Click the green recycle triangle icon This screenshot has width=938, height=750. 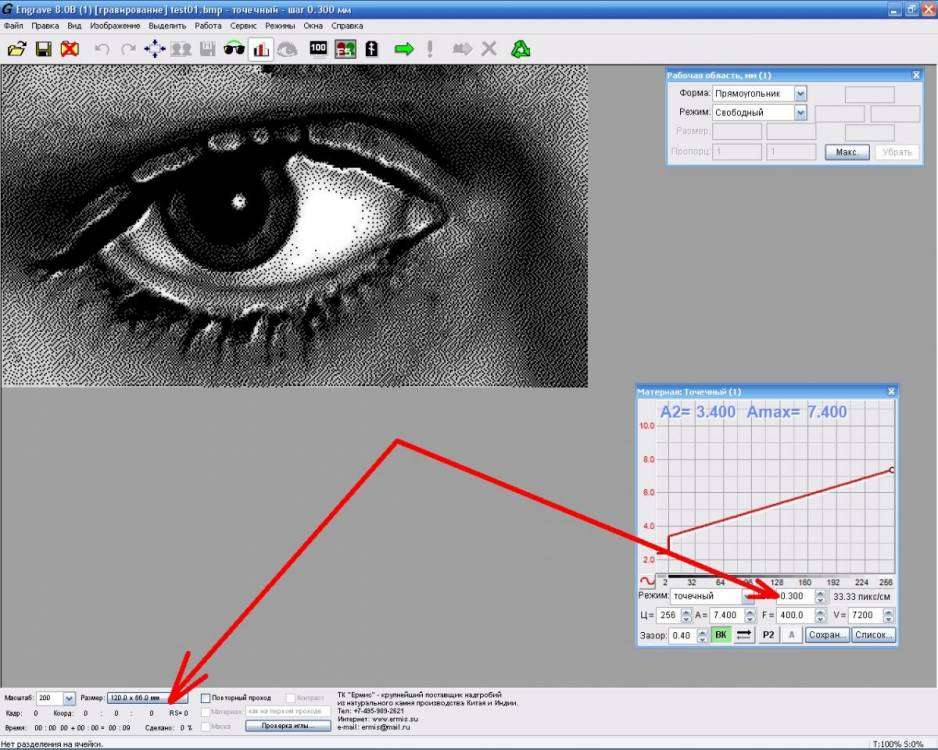[x=520, y=48]
